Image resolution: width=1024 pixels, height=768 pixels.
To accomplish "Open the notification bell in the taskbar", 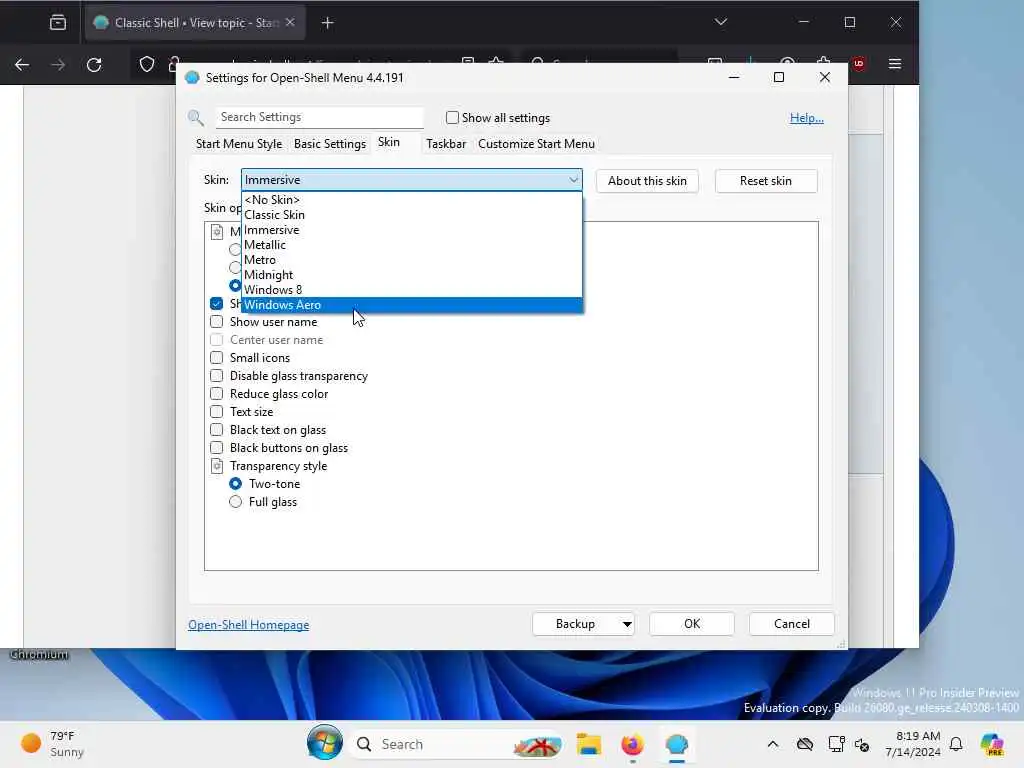I will click(956, 744).
